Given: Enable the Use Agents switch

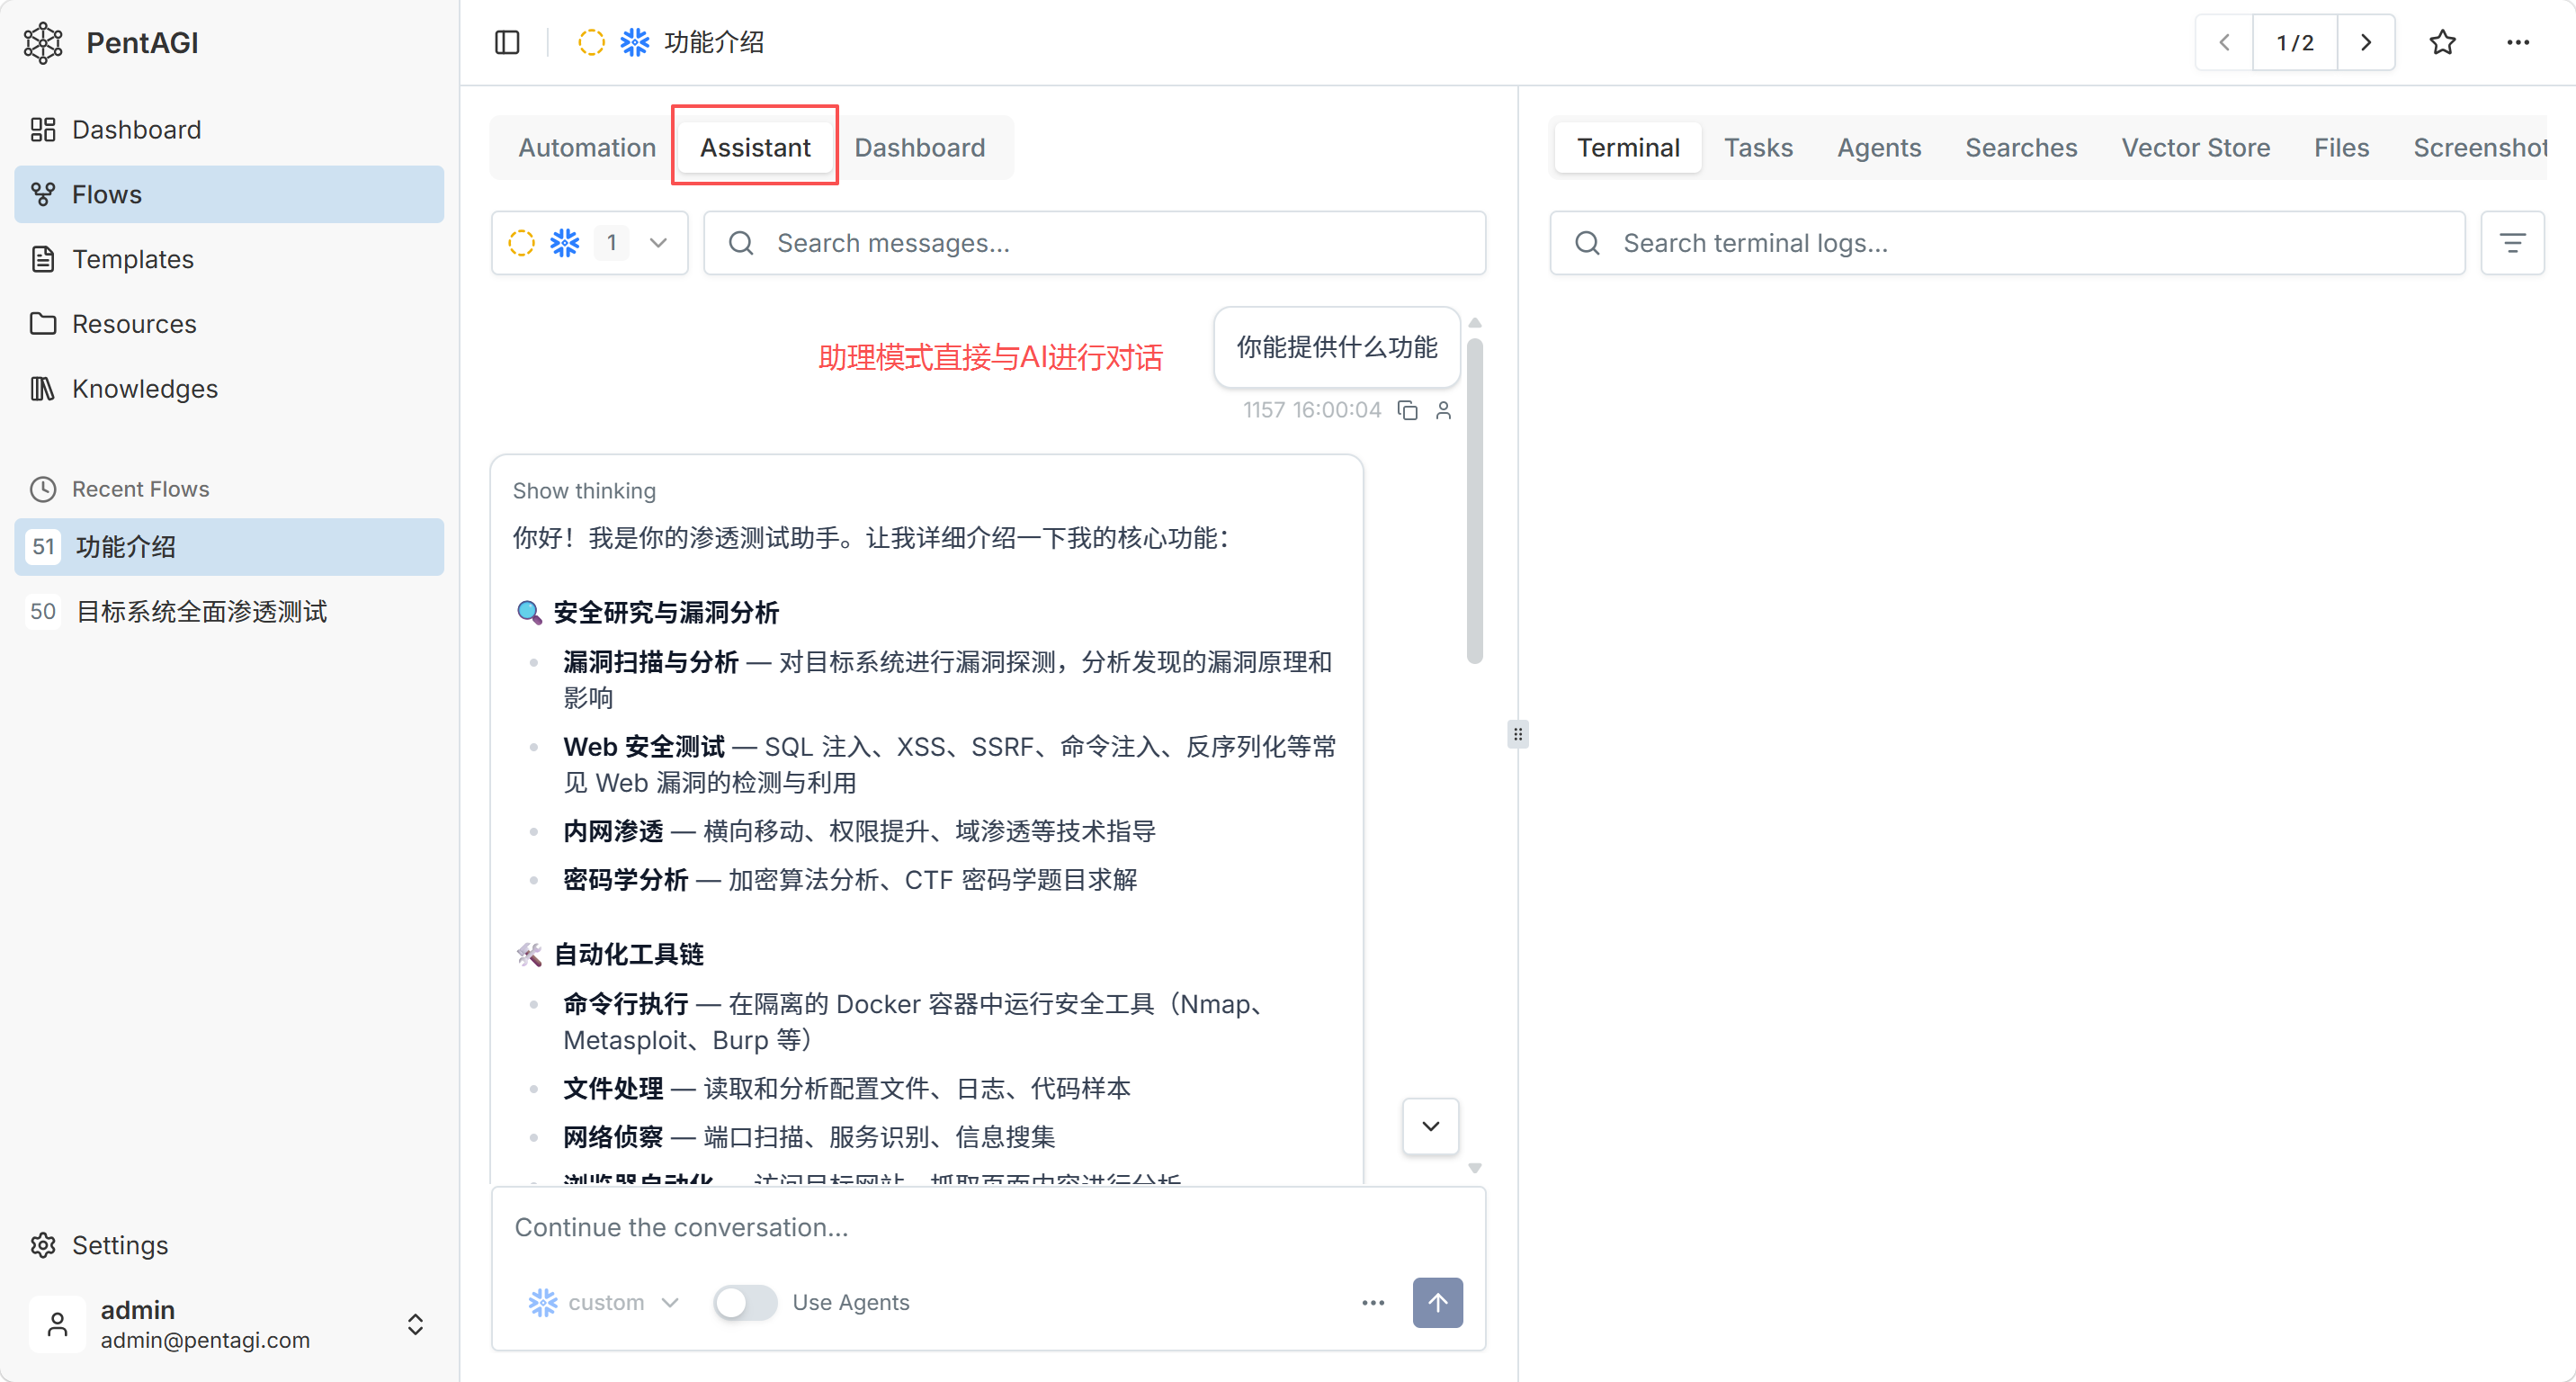Looking at the screenshot, I should click(745, 1302).
